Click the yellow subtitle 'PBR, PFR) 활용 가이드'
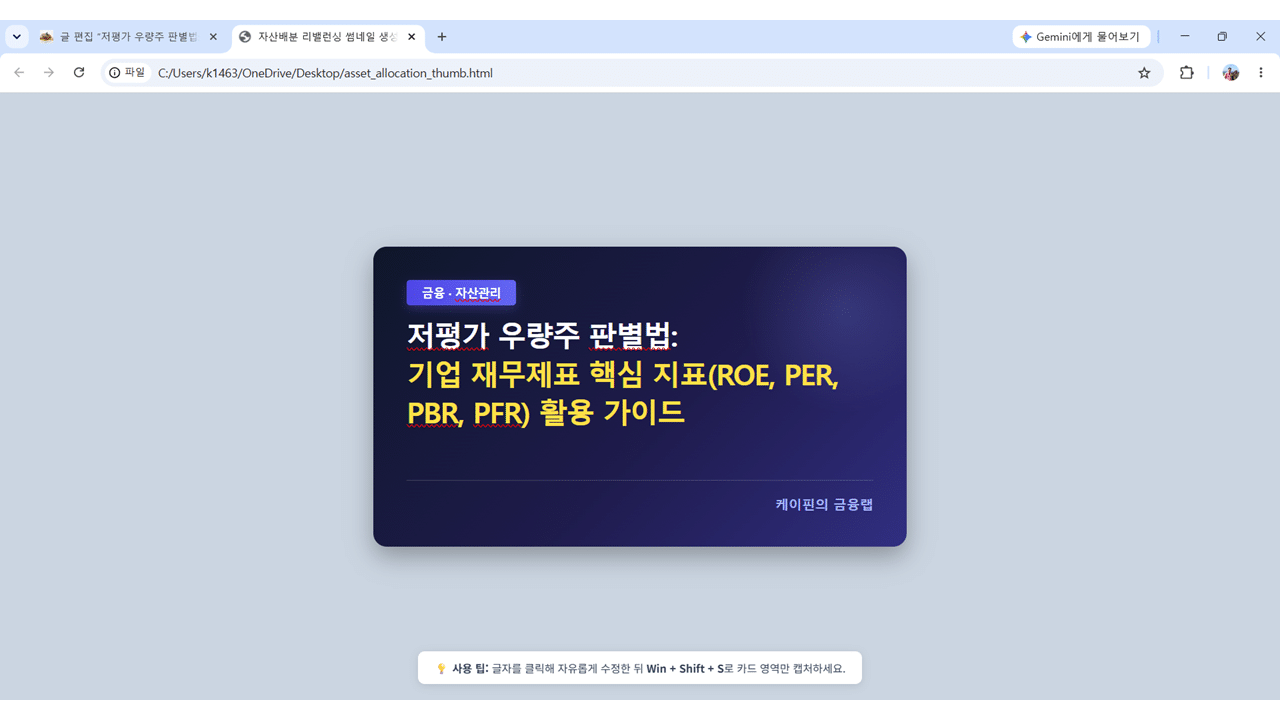 (x=546, y=412)
